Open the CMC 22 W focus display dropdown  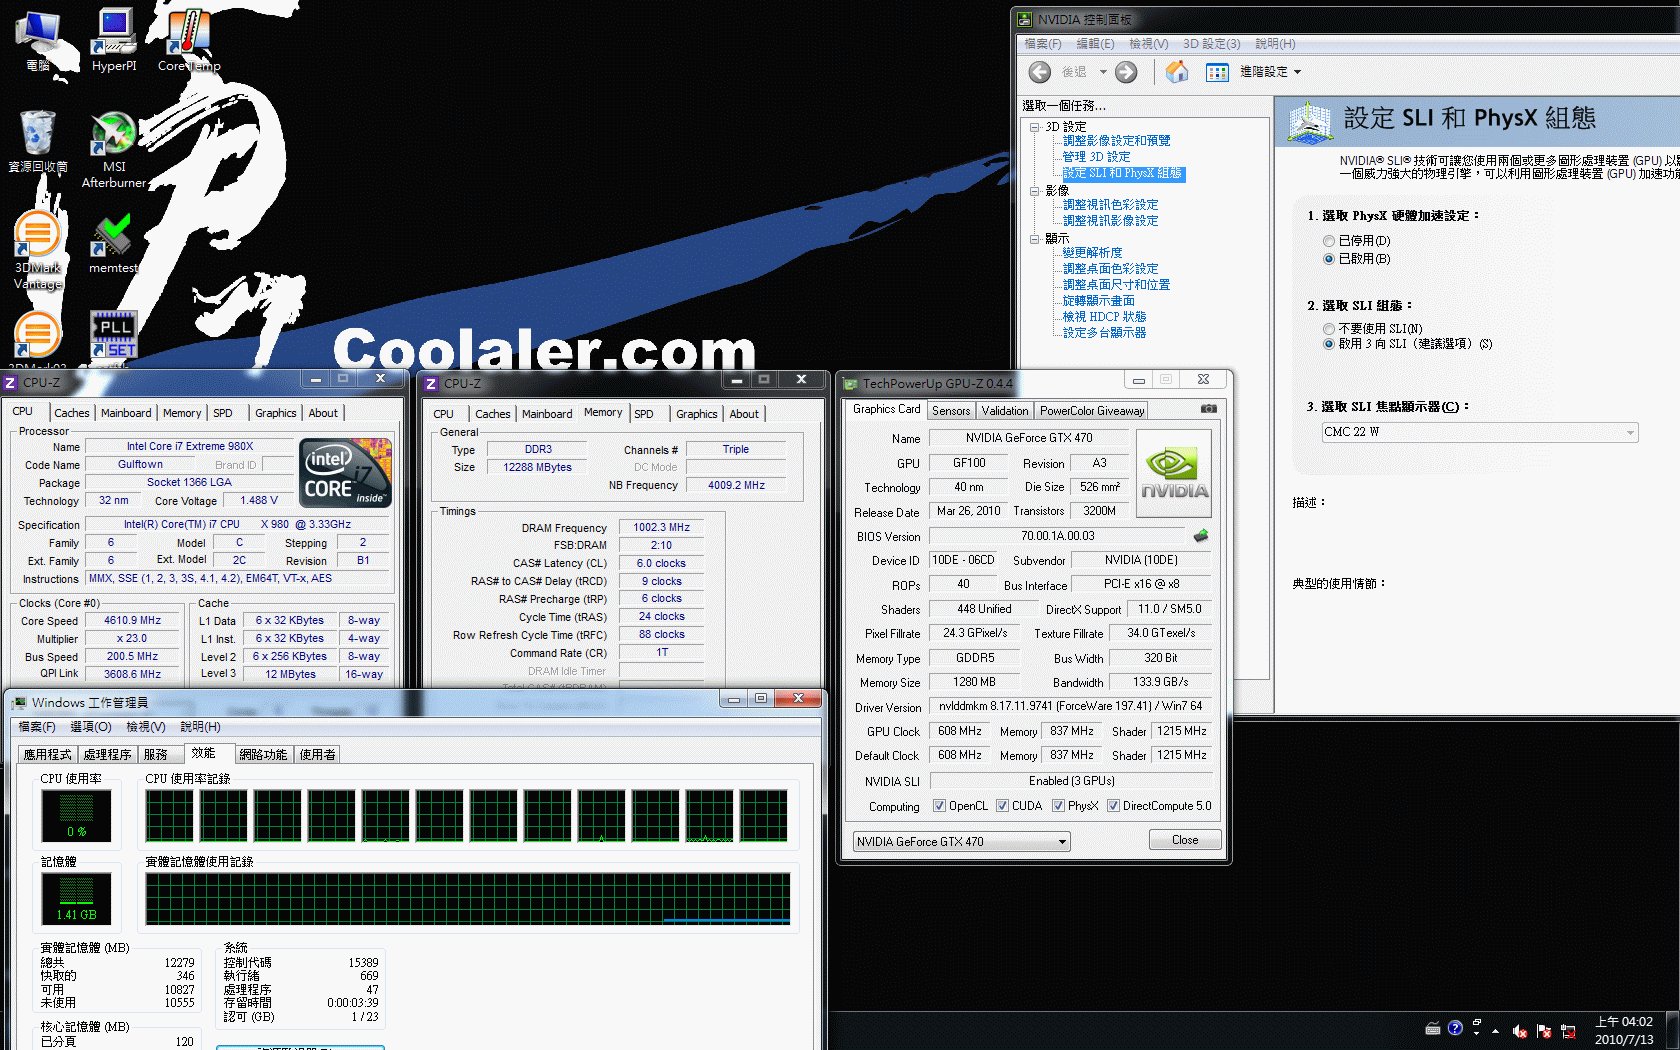[1480, 432]
